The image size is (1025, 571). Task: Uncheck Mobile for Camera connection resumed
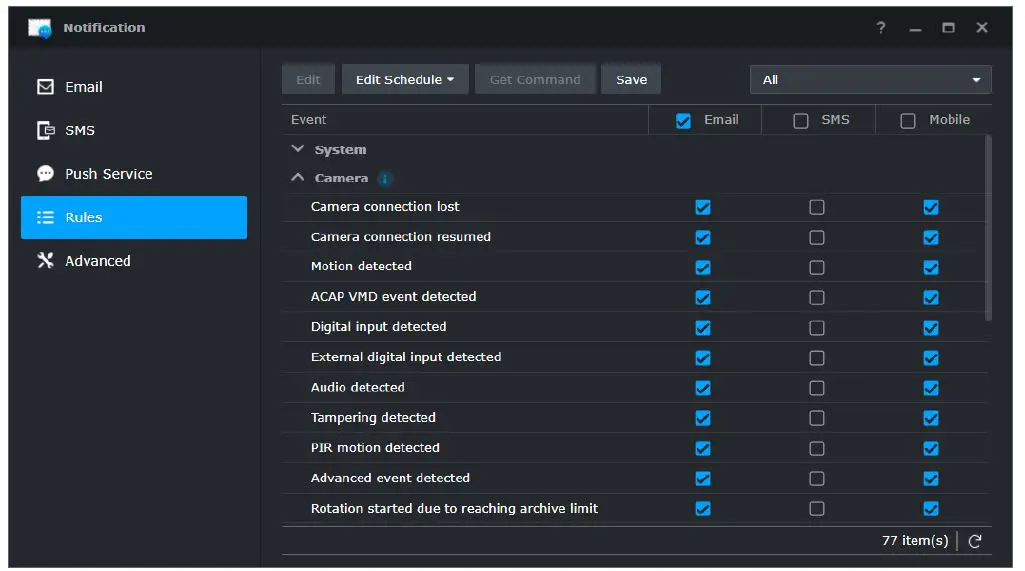pyautogui.click(x=931, y=237)
